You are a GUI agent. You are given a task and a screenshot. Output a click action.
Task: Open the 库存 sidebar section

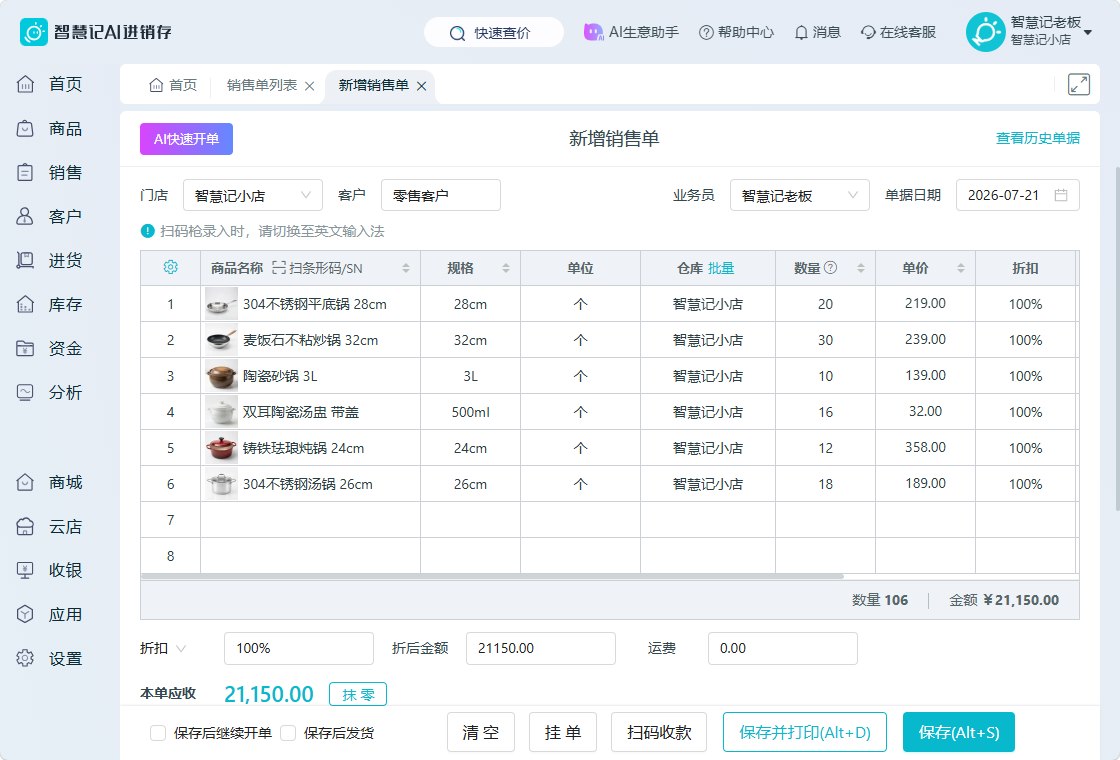point(49,304)
